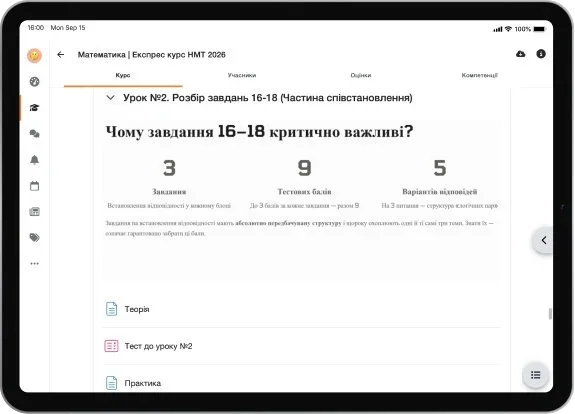
Task: Switch to the Учасники tab
Action: pos(242,75)
